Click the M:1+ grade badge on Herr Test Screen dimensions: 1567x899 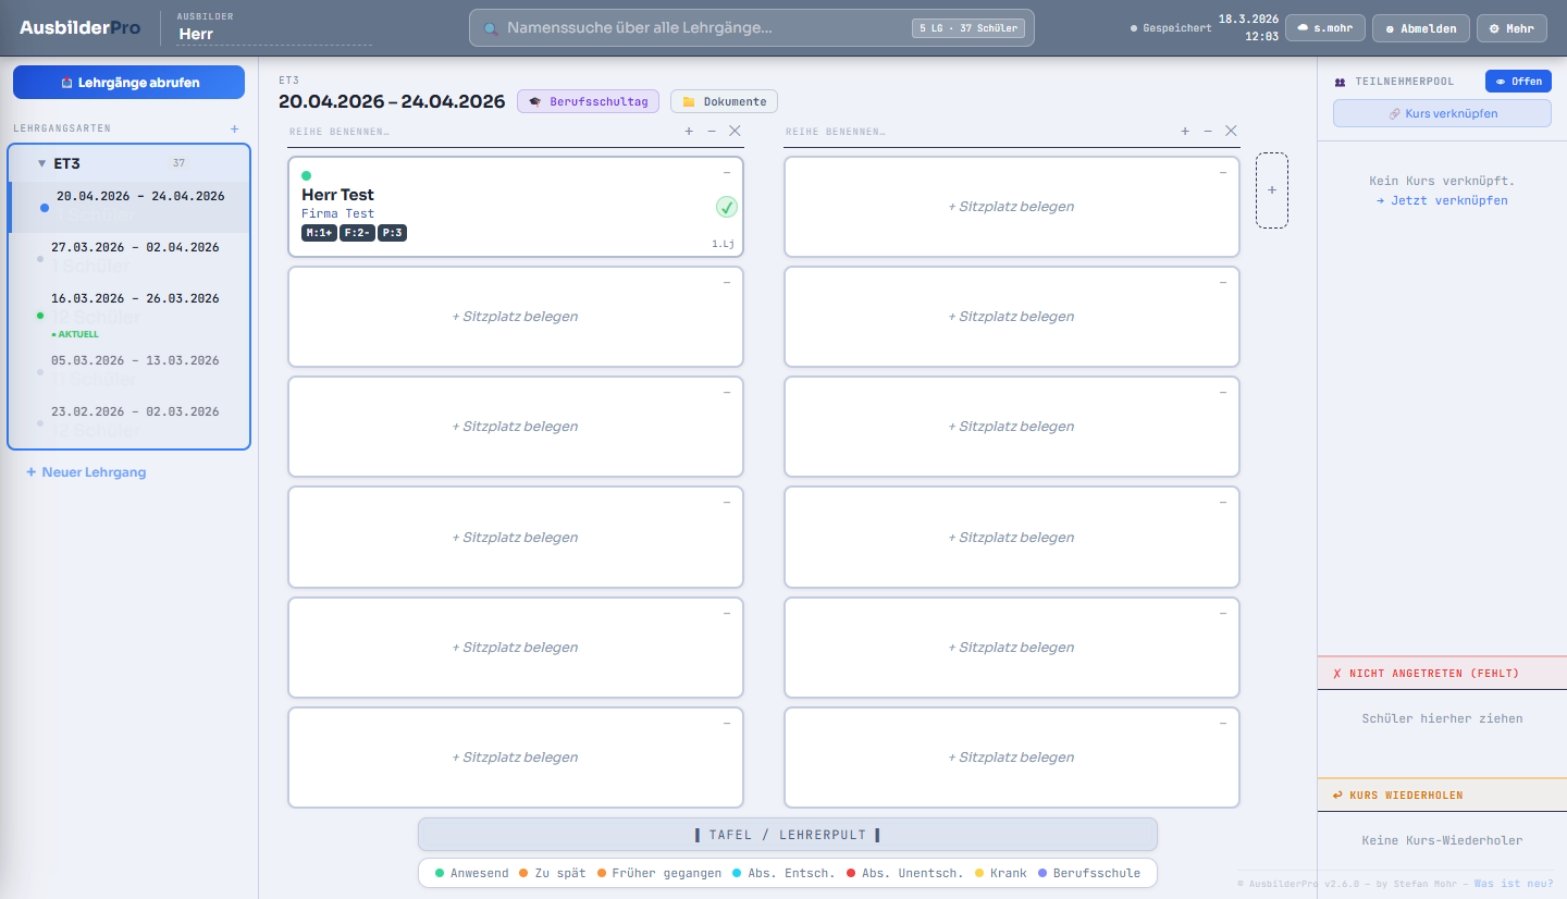(x=318, y=233)
